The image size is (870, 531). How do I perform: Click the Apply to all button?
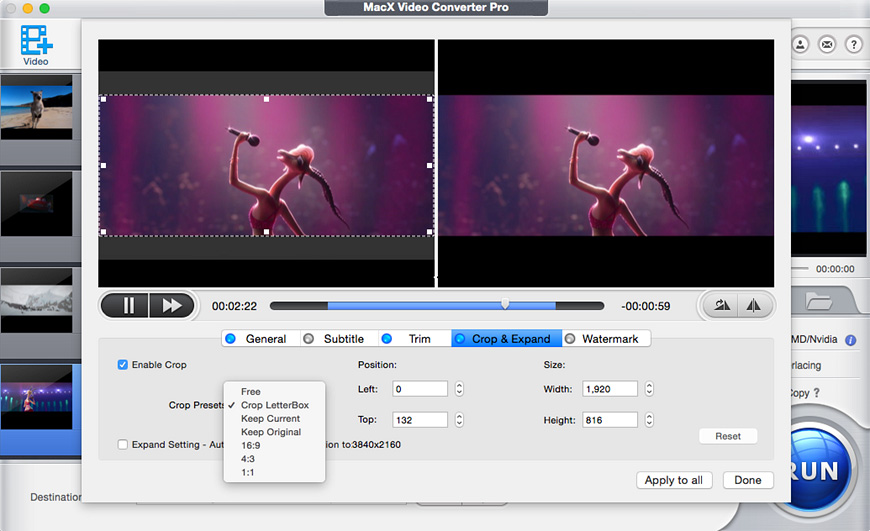pyautogui.click(x=674, y=480)
